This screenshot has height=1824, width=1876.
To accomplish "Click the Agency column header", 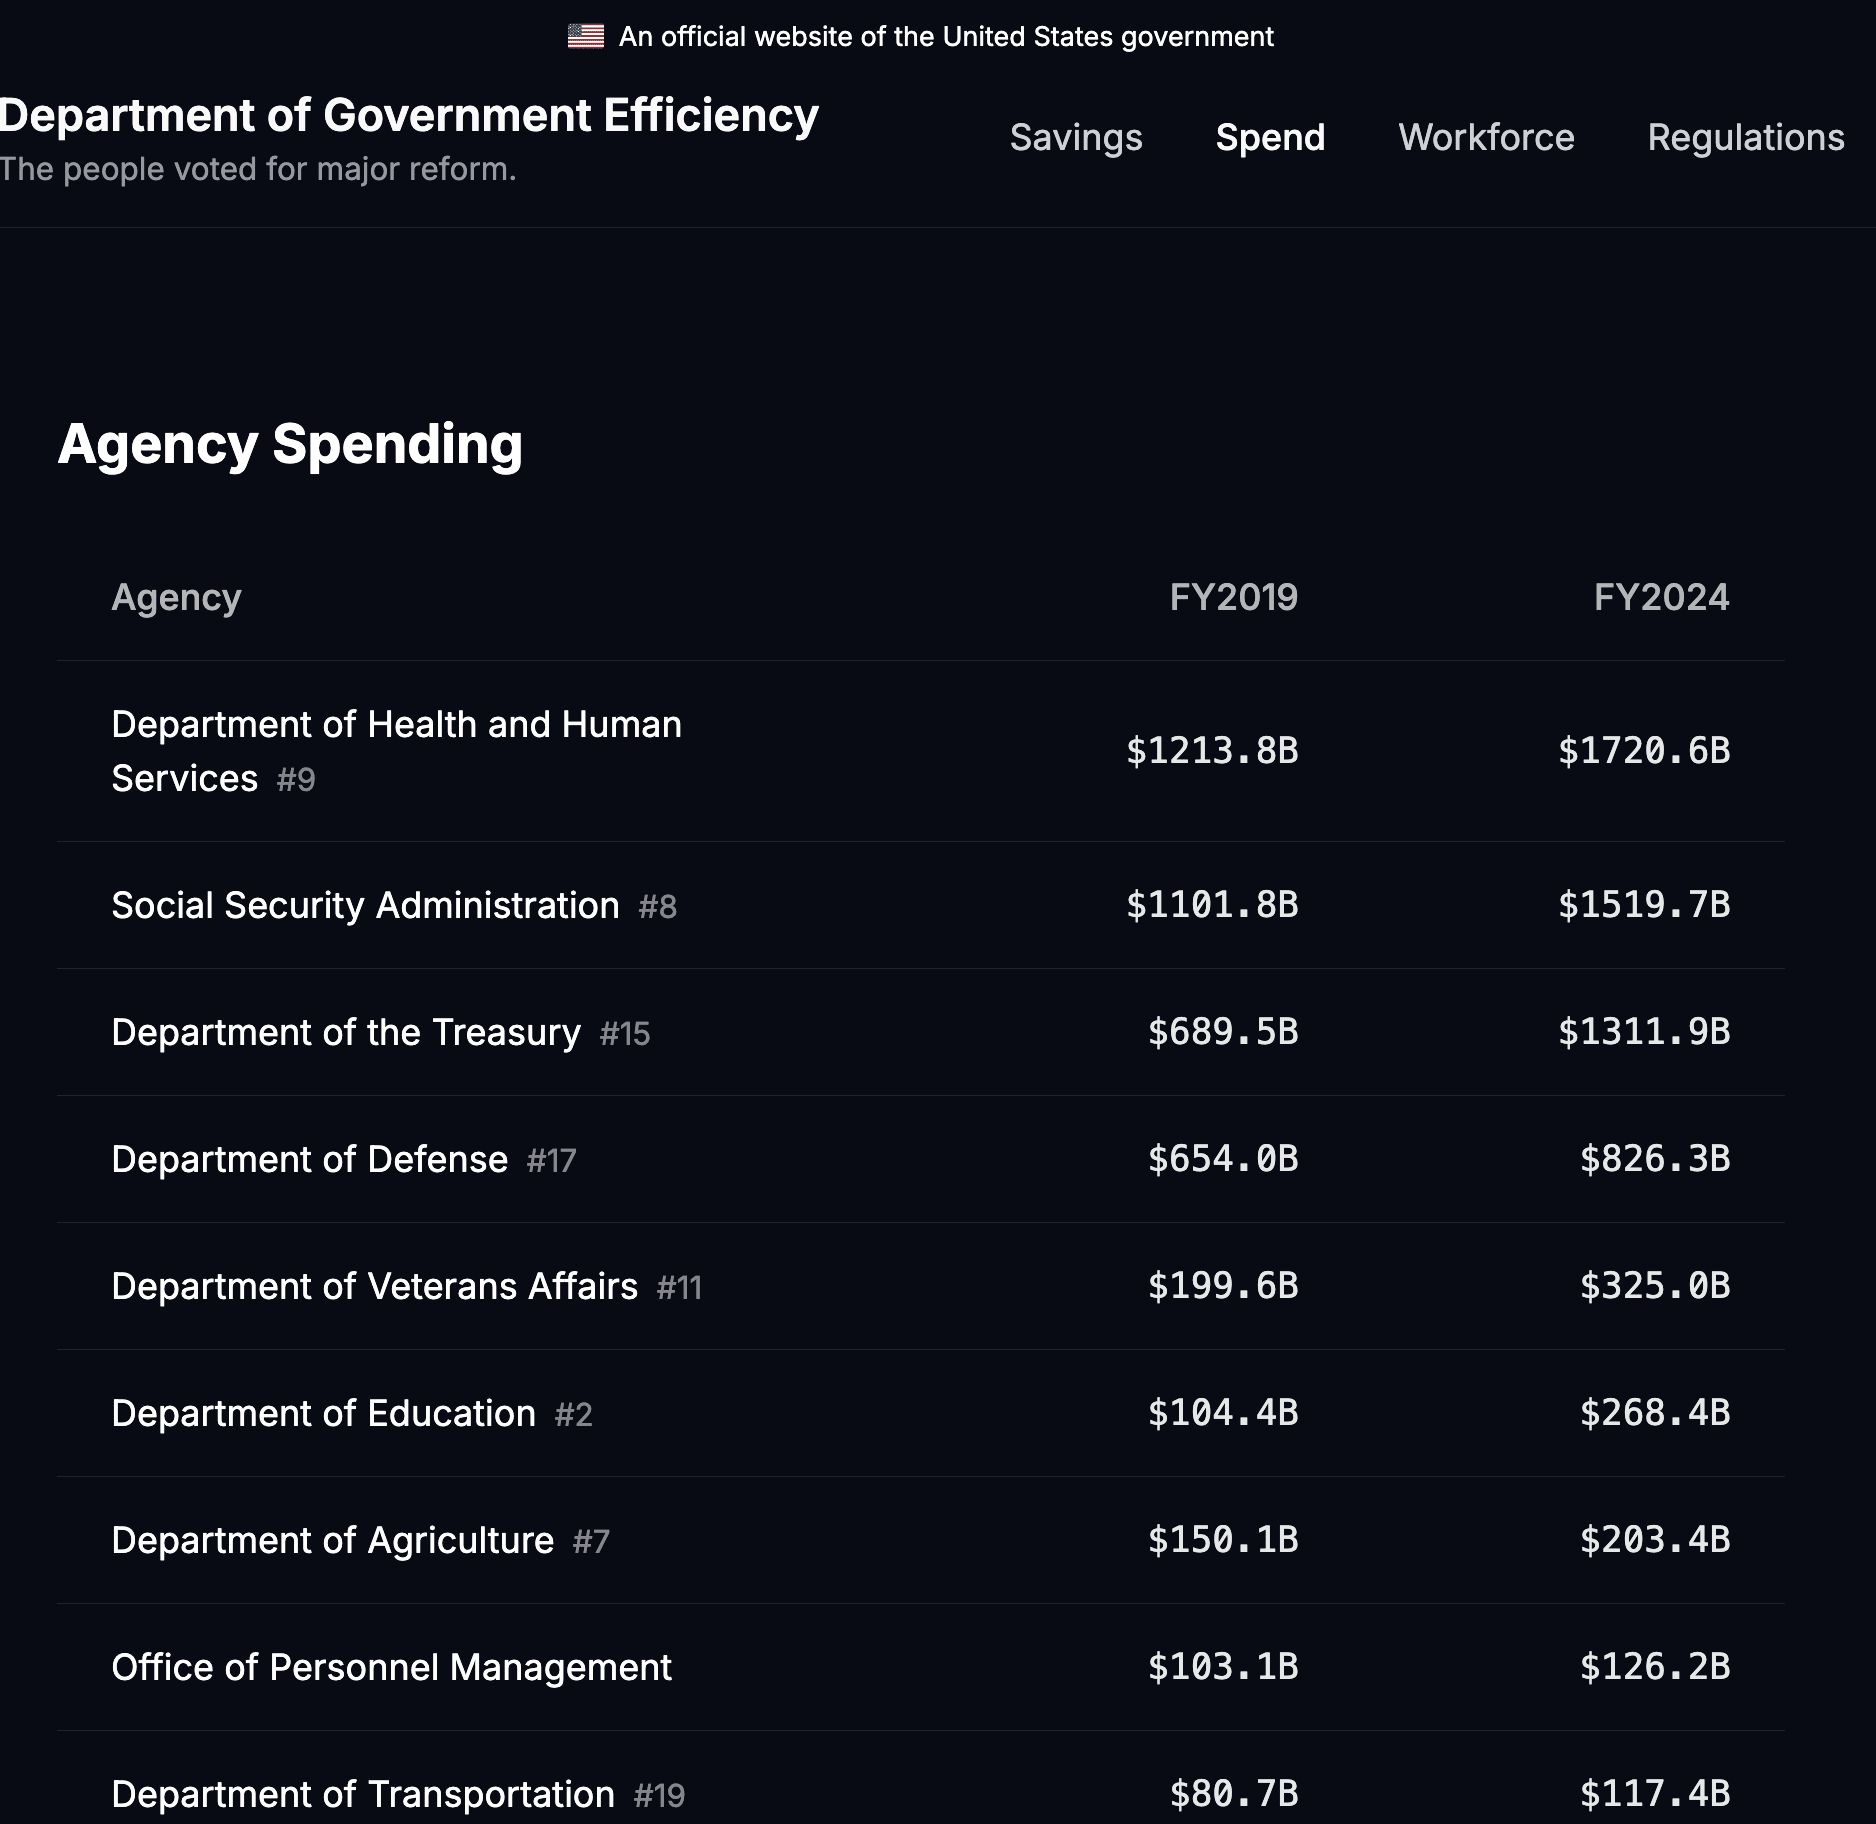I will 176,597.
